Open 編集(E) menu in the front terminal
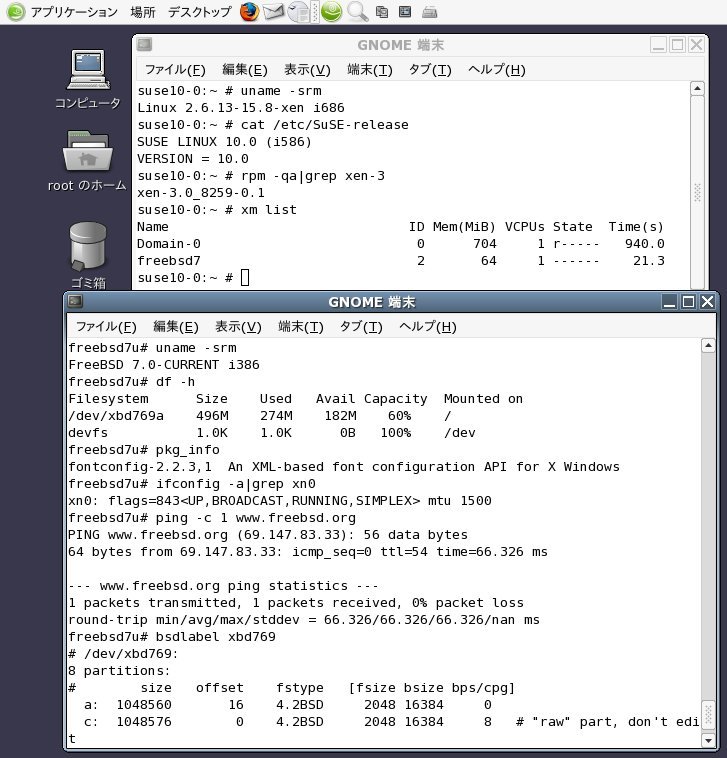Screen dimensions: 727x758 [175, 327]
